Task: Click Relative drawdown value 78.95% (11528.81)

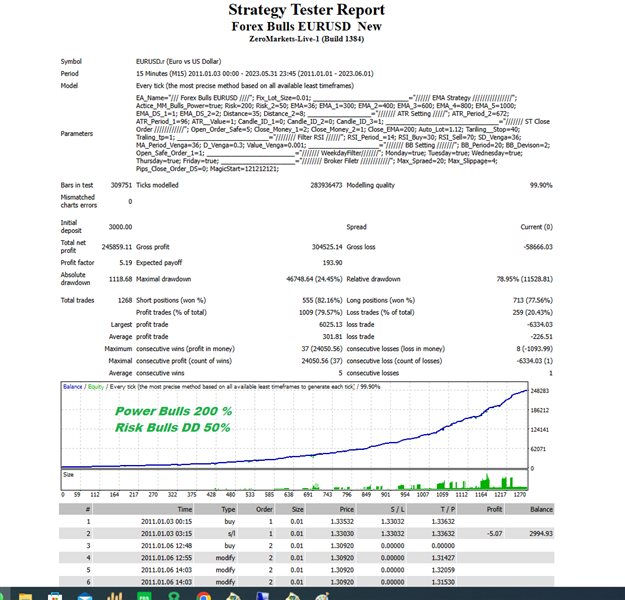Action: tap(525, 279)
